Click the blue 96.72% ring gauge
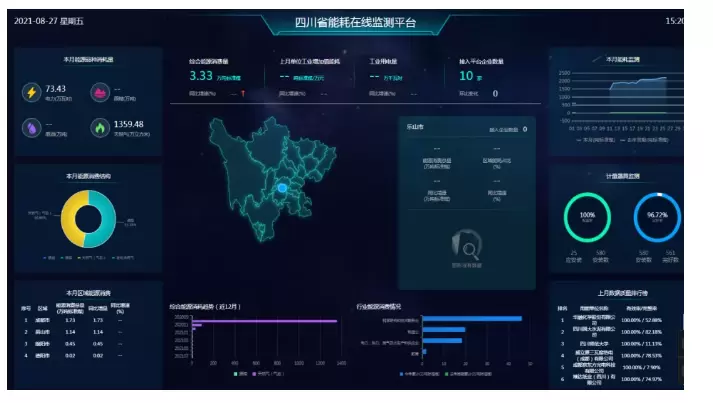This screenshot has width=713, height=403. point(656,217)
